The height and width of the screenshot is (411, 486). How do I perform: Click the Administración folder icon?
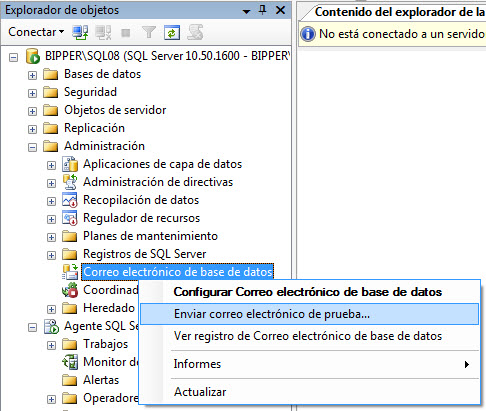pyautogui.click(x=51, y=146)
